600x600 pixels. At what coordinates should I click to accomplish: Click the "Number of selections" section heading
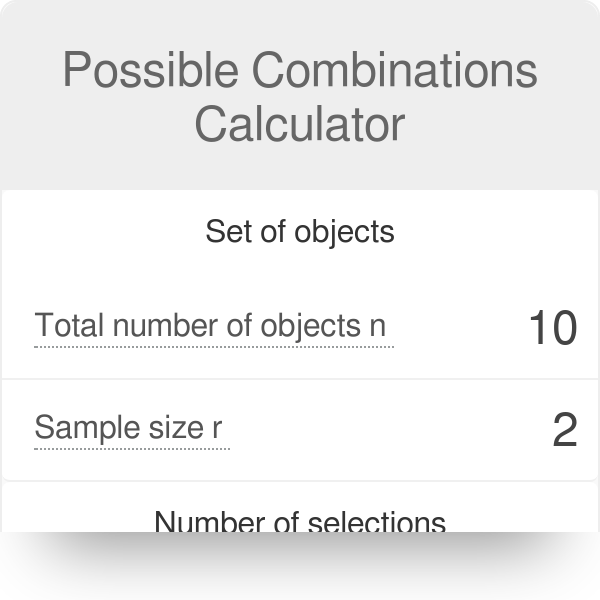pyautogui.click(x=300, y=521)
